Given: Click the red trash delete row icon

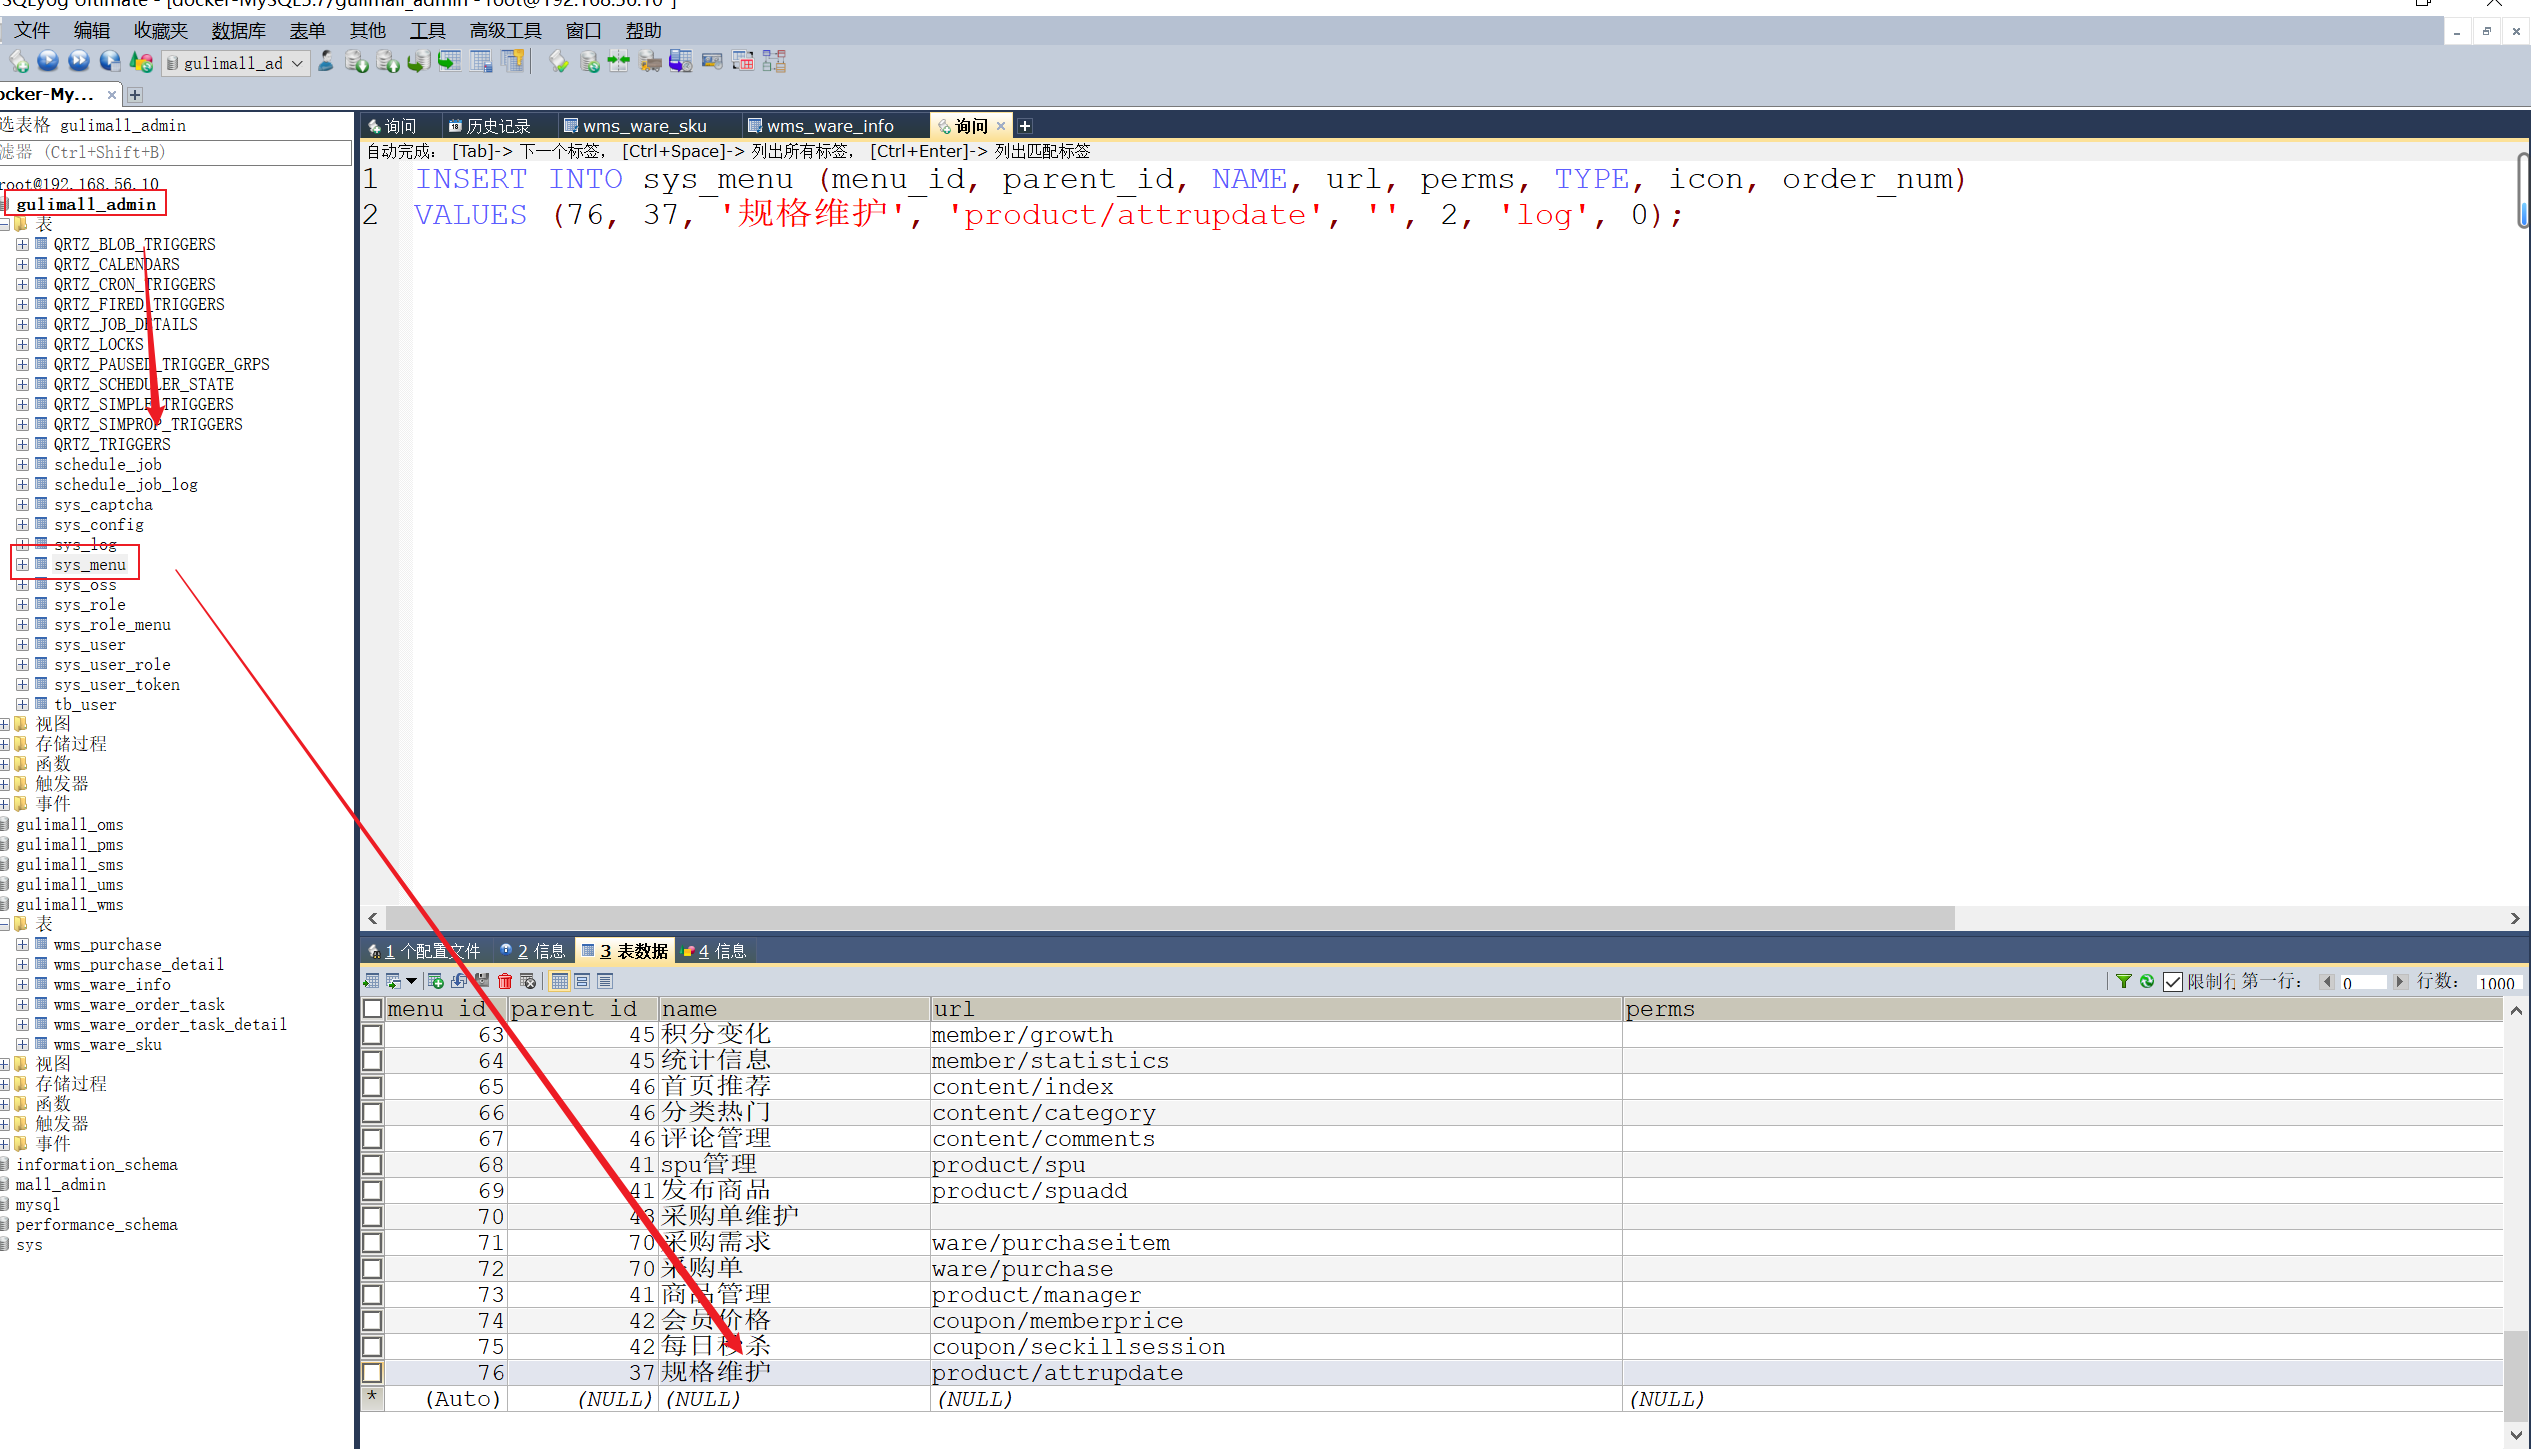Looking at the screenshot, I should coord(505,981).
